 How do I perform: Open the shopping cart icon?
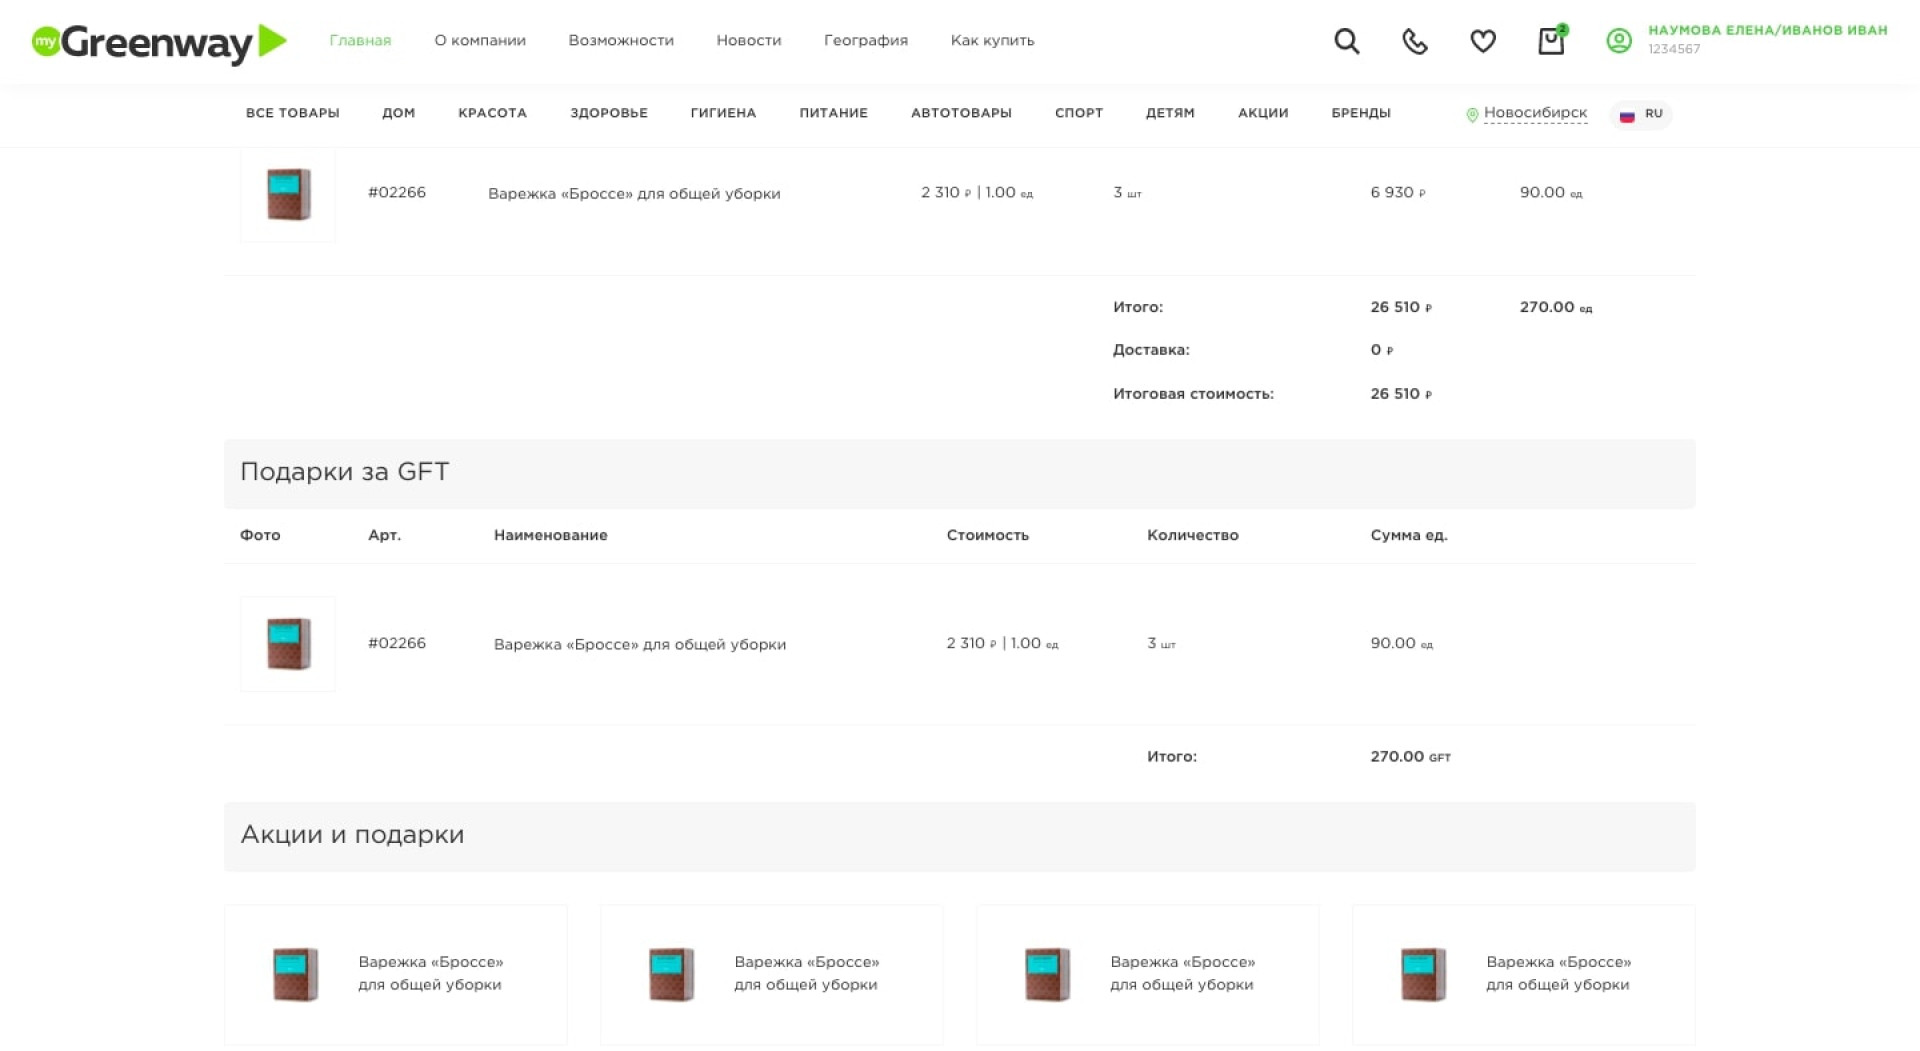(x=1550, y=41)
